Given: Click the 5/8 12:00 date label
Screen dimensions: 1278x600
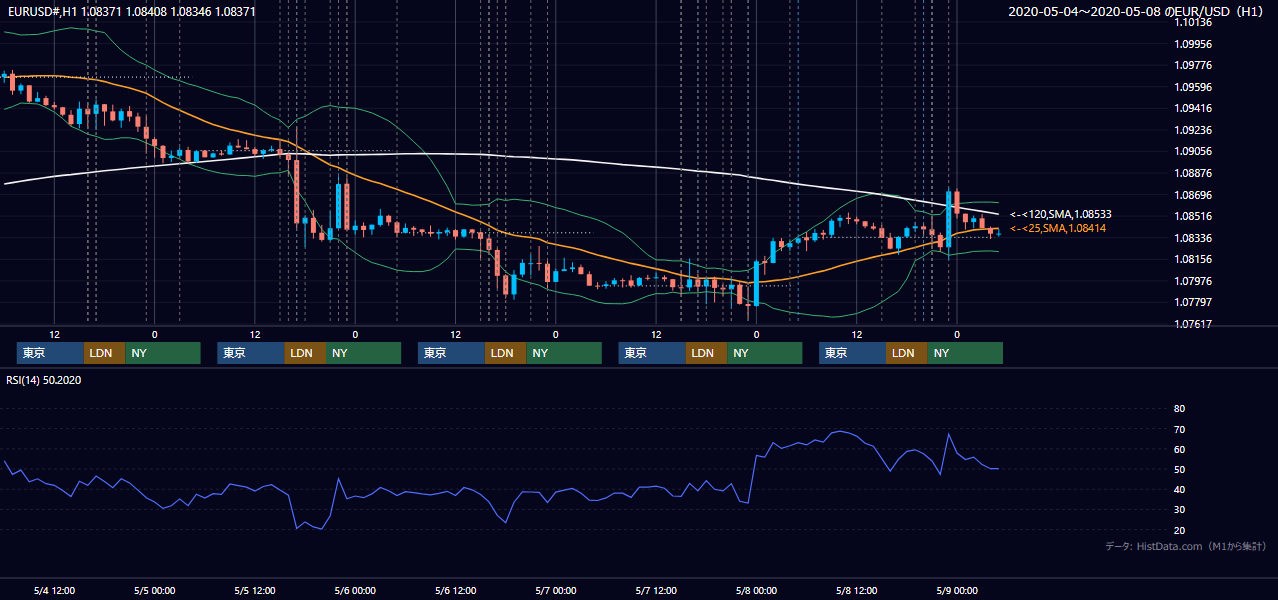Looking at the screenshot, I should [856, 590].
